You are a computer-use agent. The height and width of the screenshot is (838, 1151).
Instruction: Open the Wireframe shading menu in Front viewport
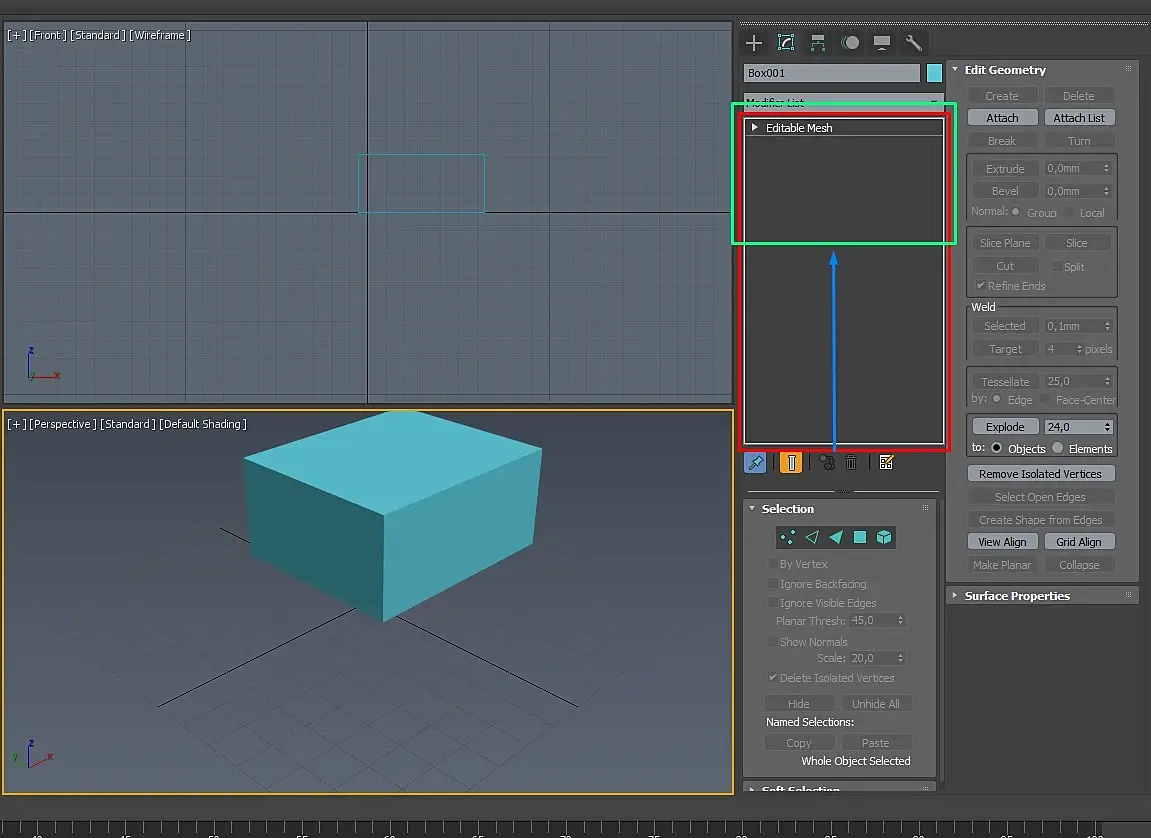(x=160, y=35)
